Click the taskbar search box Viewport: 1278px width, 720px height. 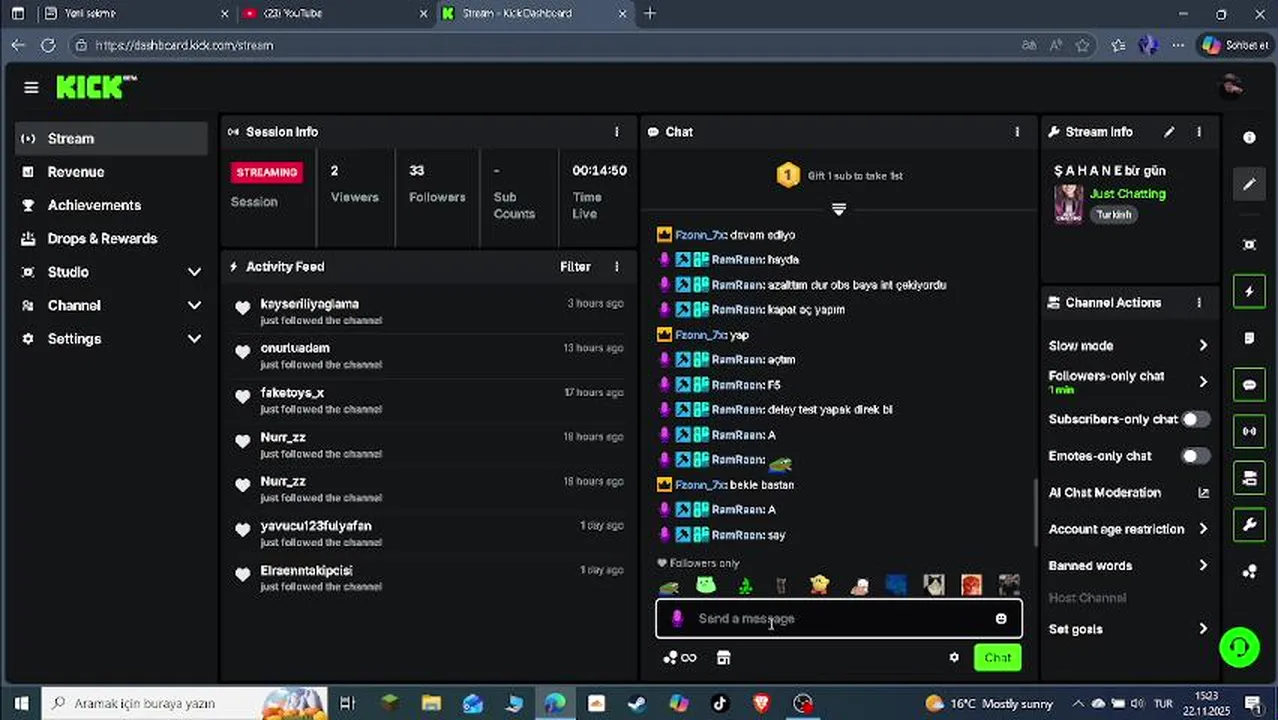pos(184,703)
